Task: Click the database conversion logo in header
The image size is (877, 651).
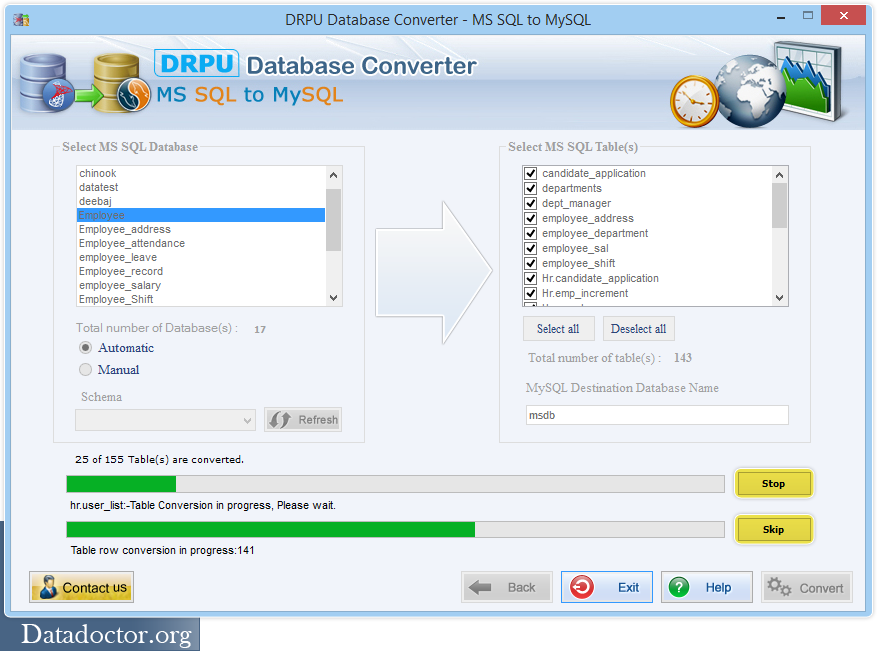Action: [84, 83]
